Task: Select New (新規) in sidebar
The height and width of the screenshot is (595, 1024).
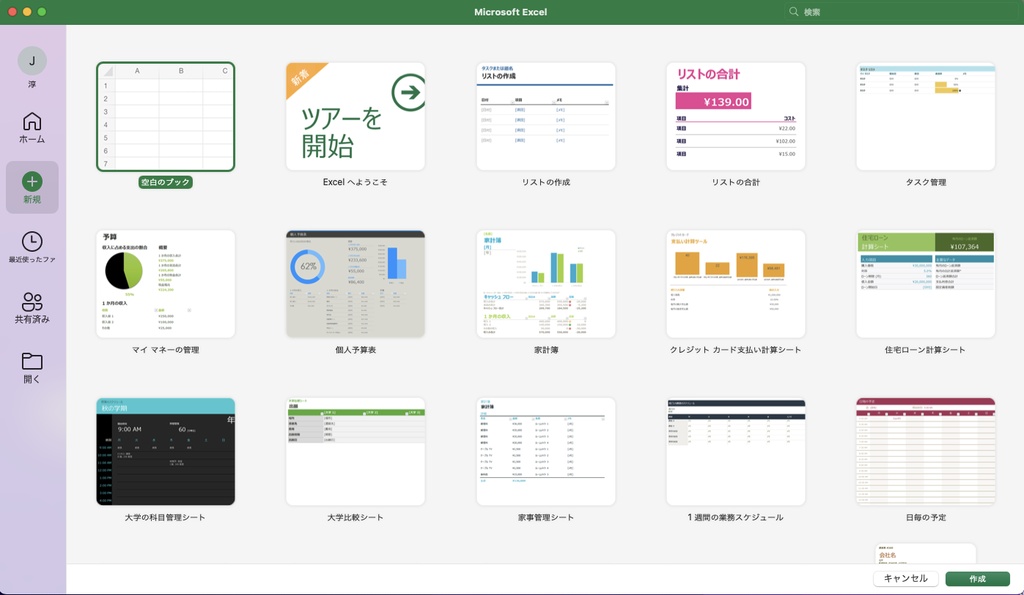Action: 32,187
